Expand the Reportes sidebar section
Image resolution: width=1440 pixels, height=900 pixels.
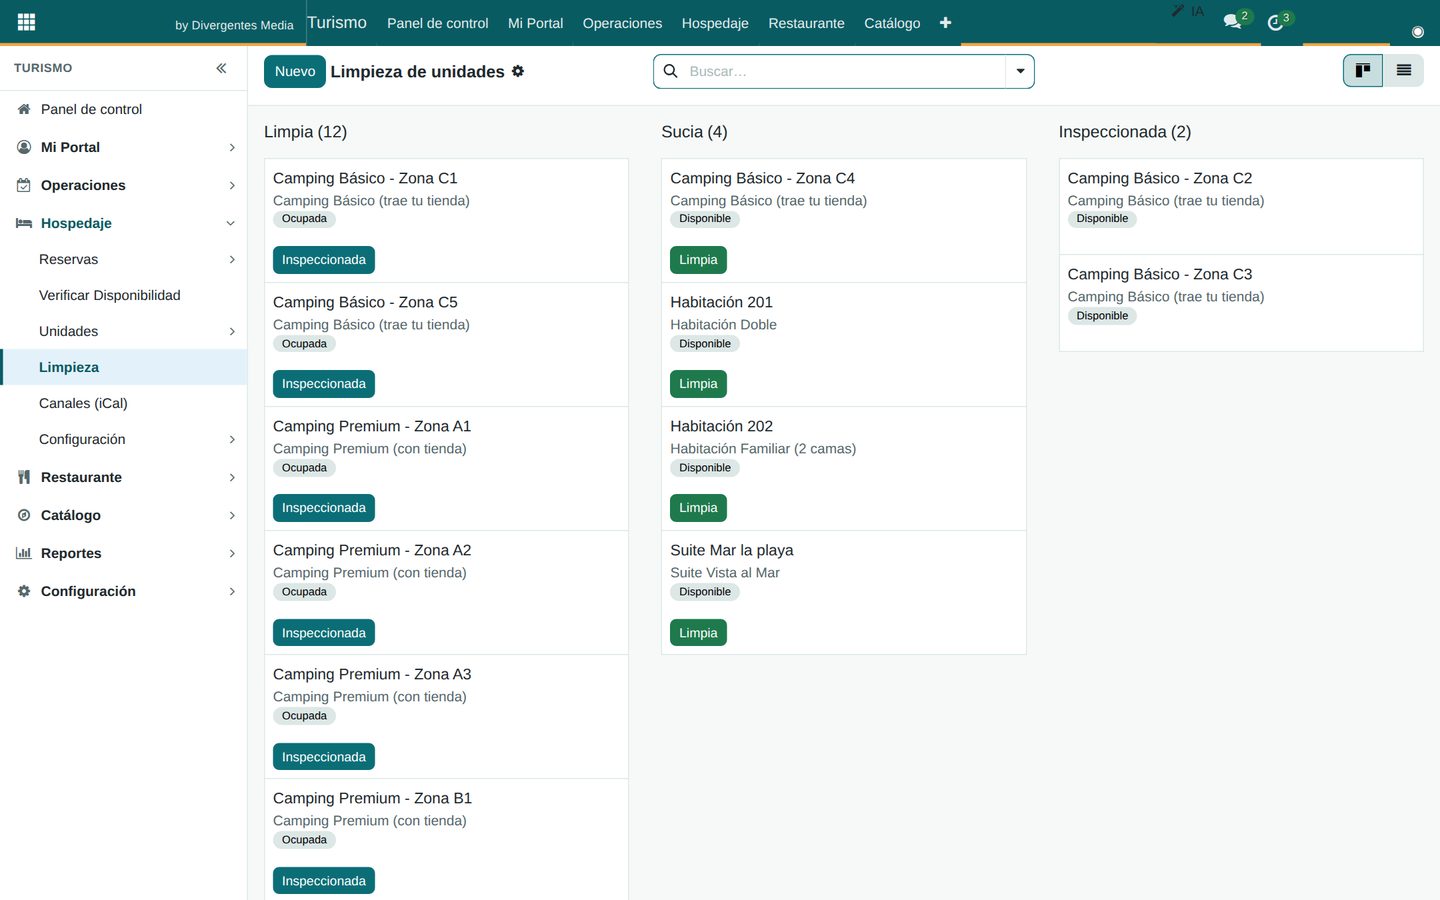click(232, 553)
